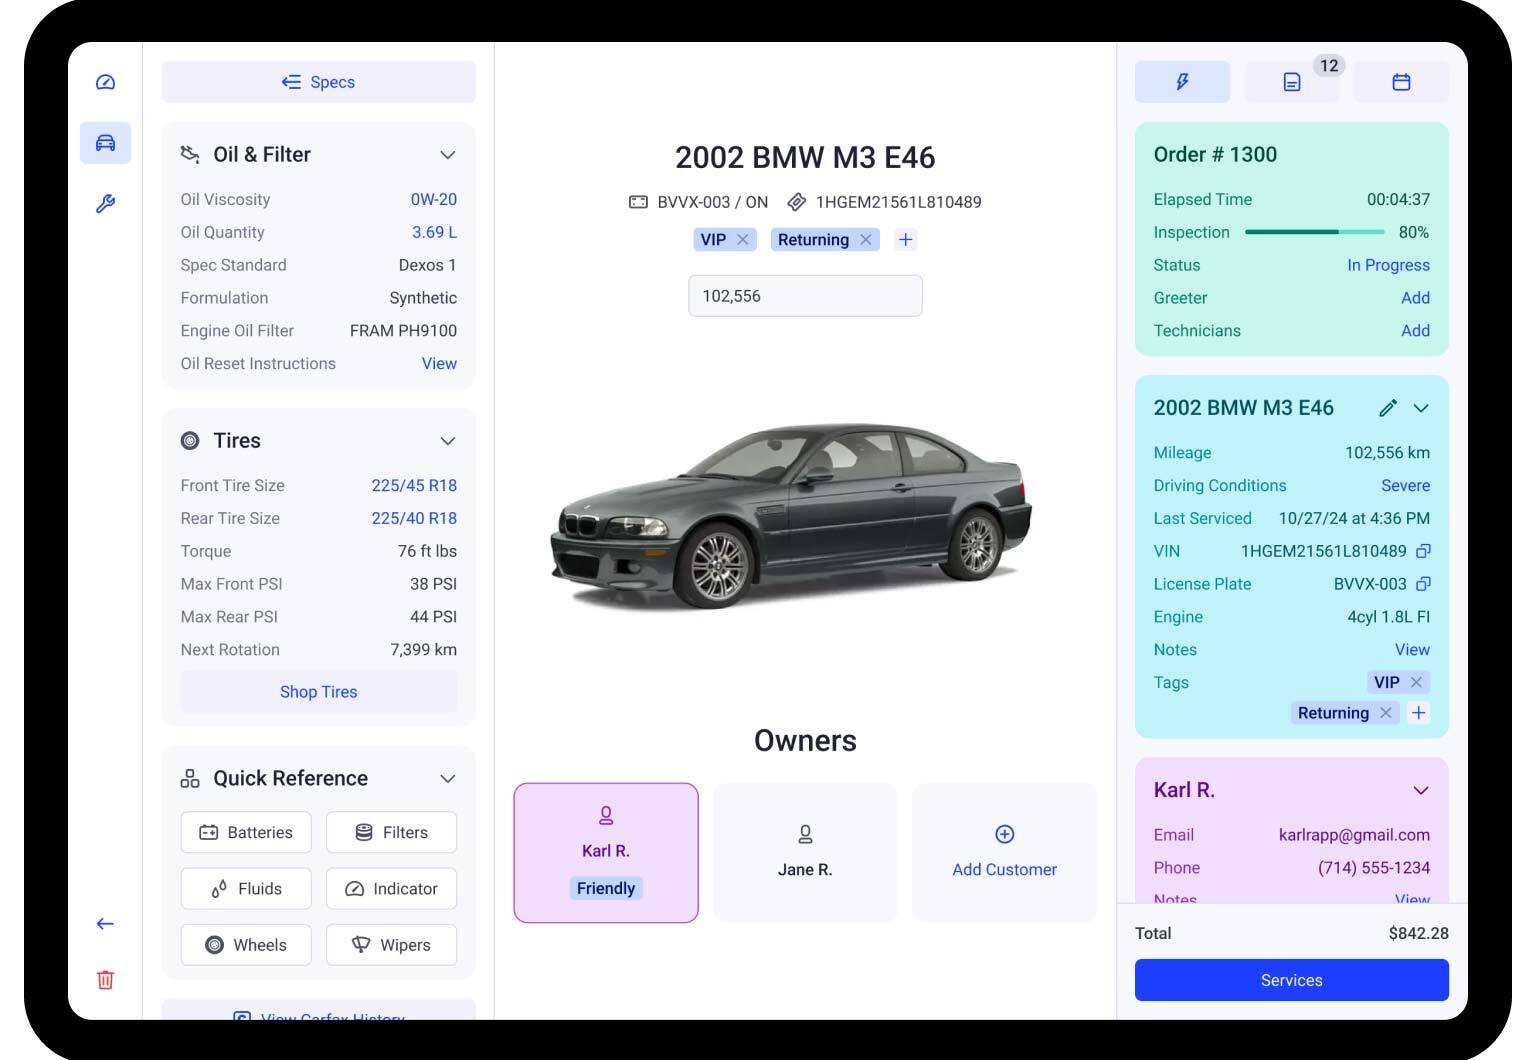Click the back arrow in the left sidebar

[105, 924]
